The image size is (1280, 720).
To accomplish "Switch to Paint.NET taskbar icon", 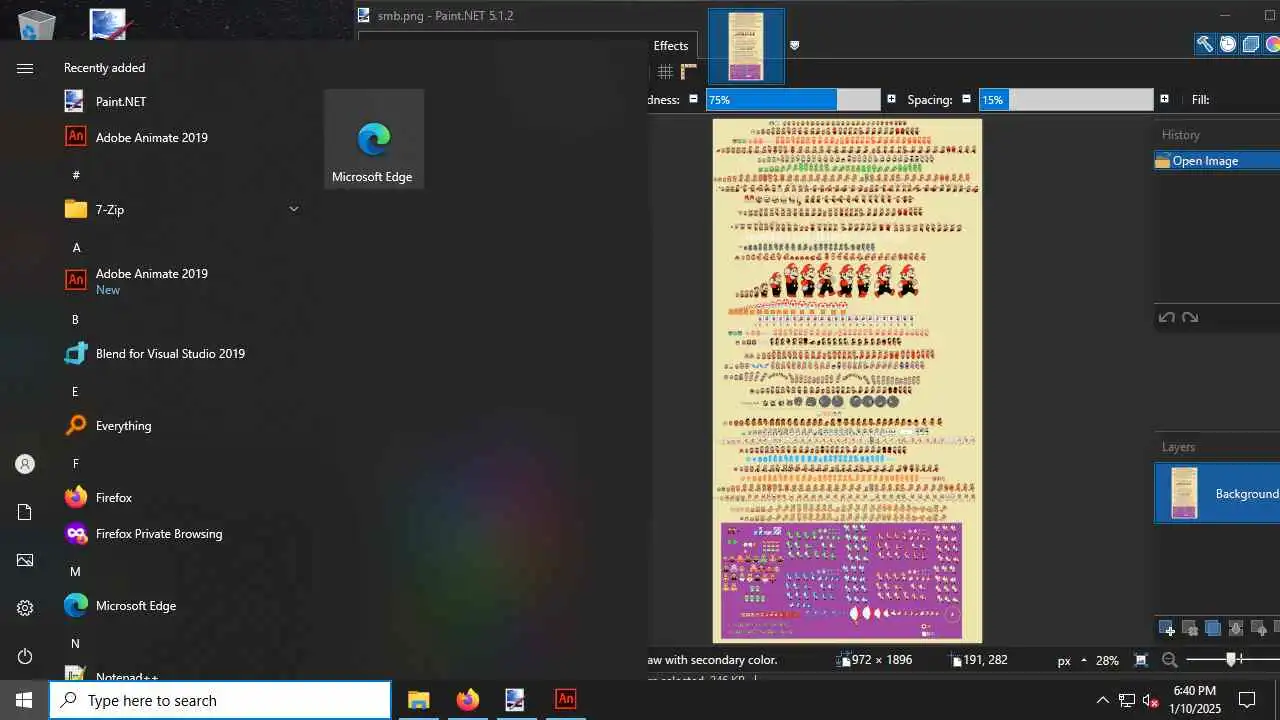I will pos(515,700).
